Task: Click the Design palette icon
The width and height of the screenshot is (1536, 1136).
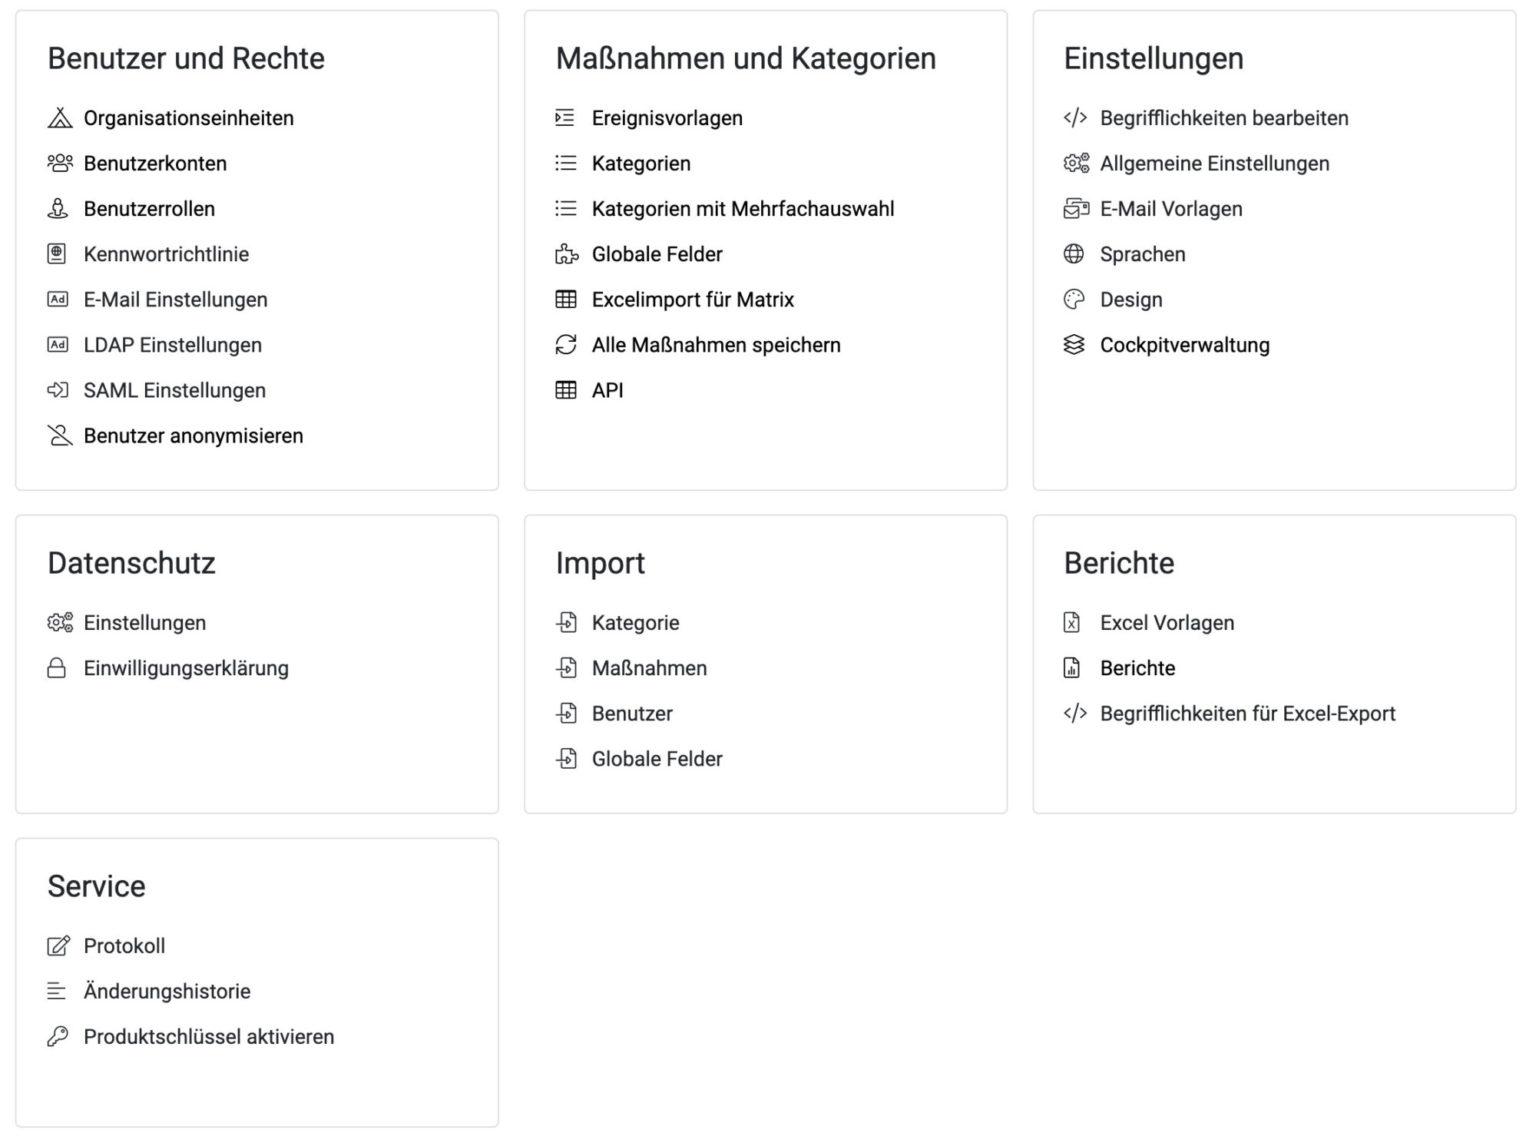Action: pos(1074,299)
